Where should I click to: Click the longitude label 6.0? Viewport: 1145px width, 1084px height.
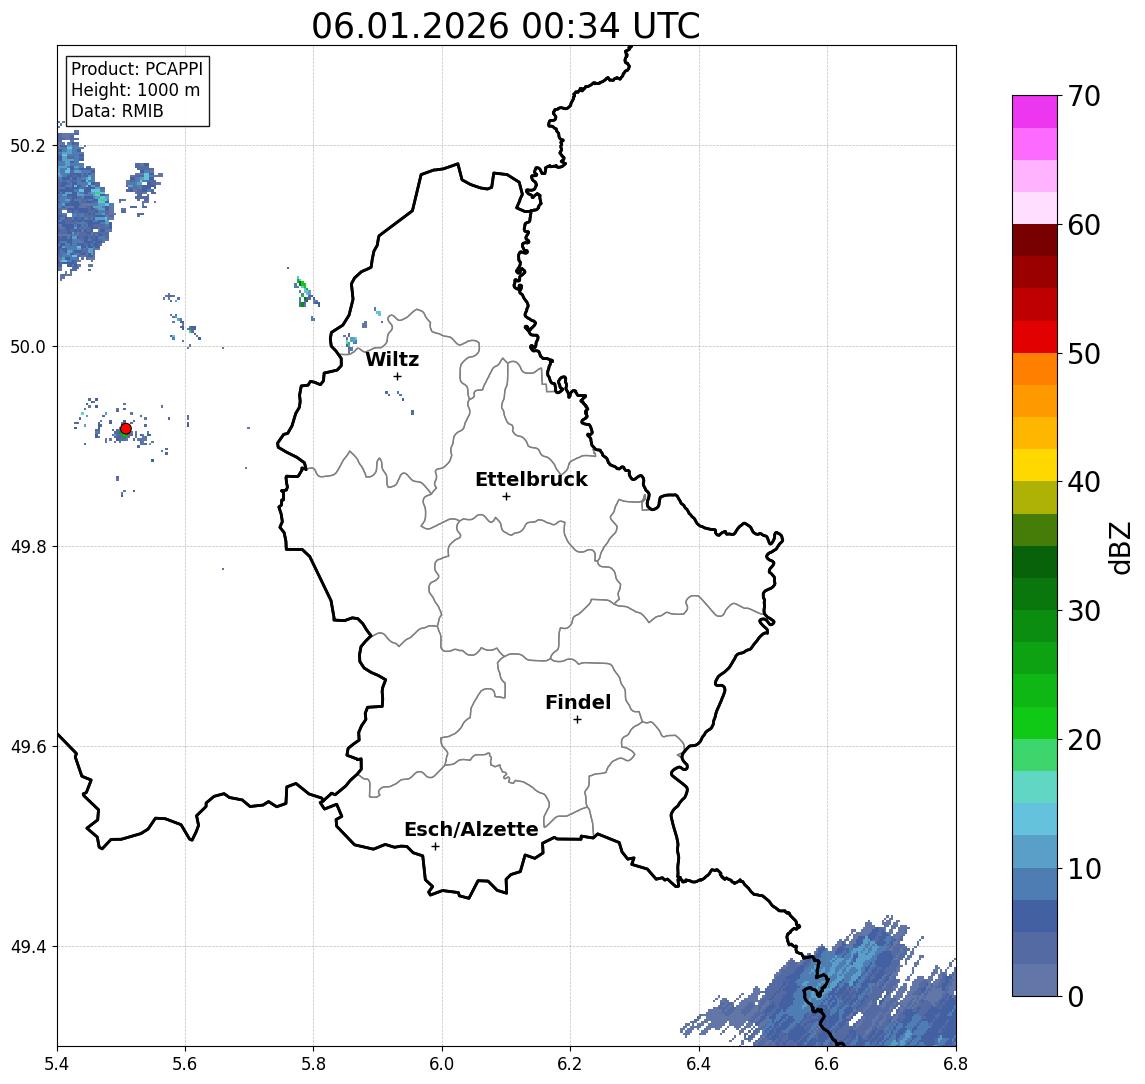(x=442, y=1064)
